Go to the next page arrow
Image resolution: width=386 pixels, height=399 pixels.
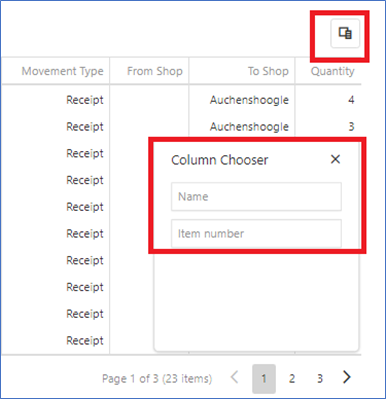click(347, 378)
